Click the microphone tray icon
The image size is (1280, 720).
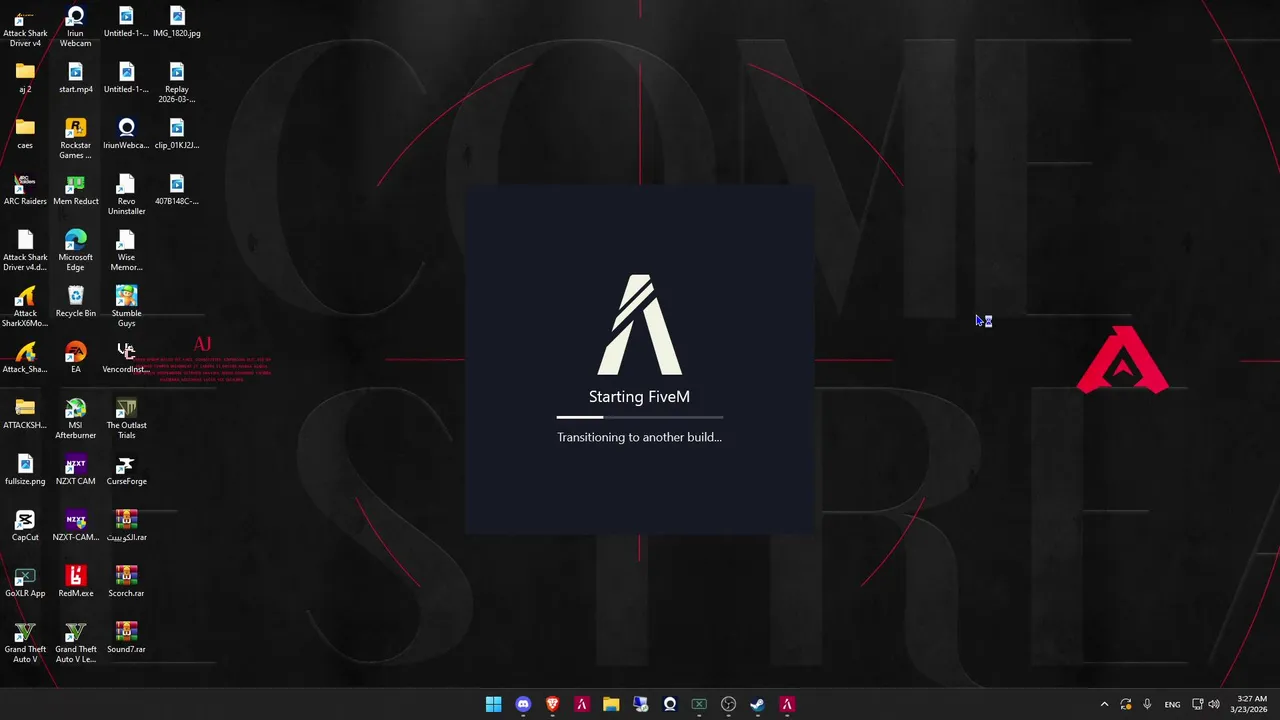pyautogui.click(x=1147, y=704)
